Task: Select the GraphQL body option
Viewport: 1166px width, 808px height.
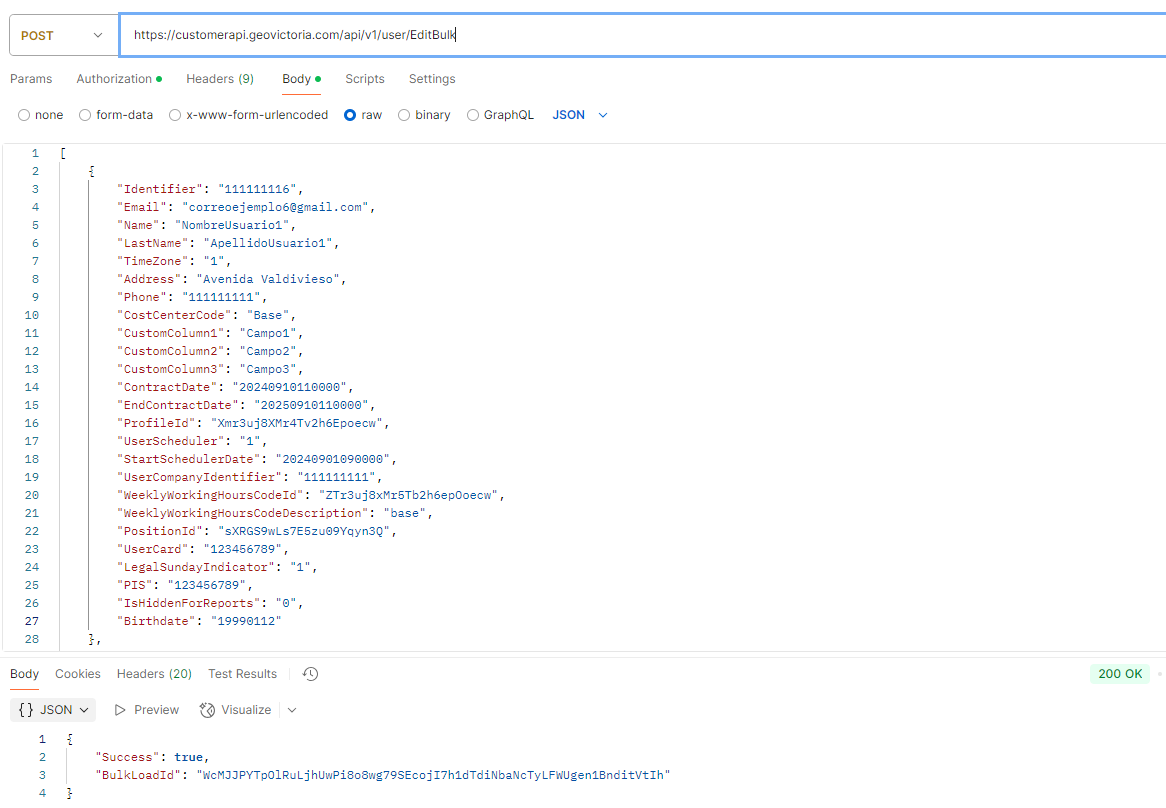Action: point(473,115)
